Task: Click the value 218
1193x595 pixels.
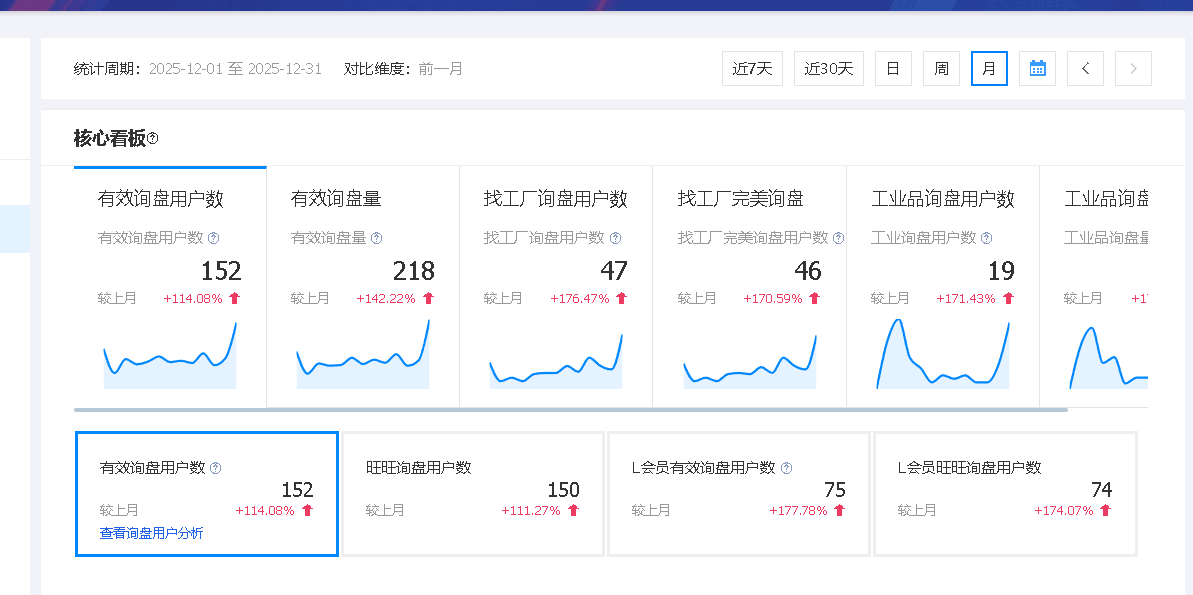Action: [414, 271]
